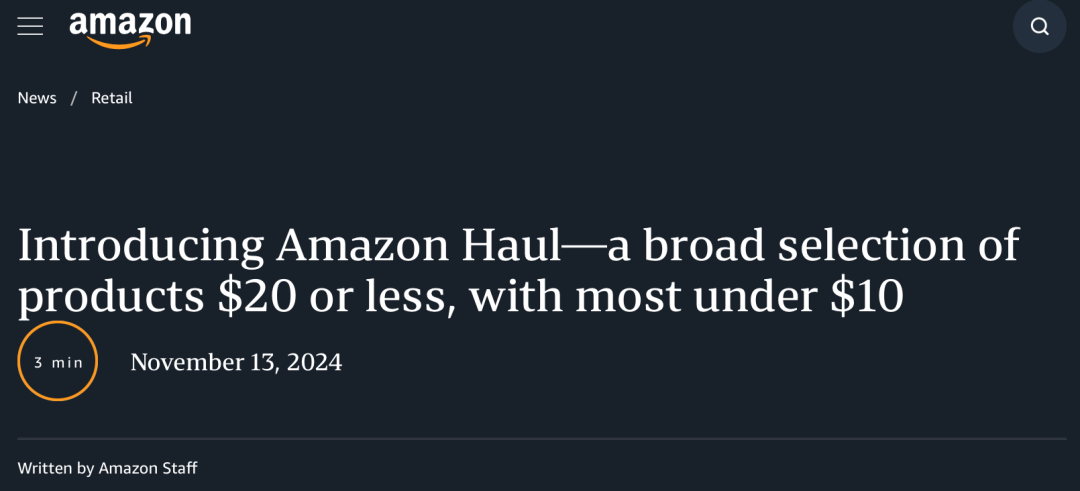This screenshot has height=491, width=1080.
Task: Open the Retail category breadcrumb
Action: 112,98
